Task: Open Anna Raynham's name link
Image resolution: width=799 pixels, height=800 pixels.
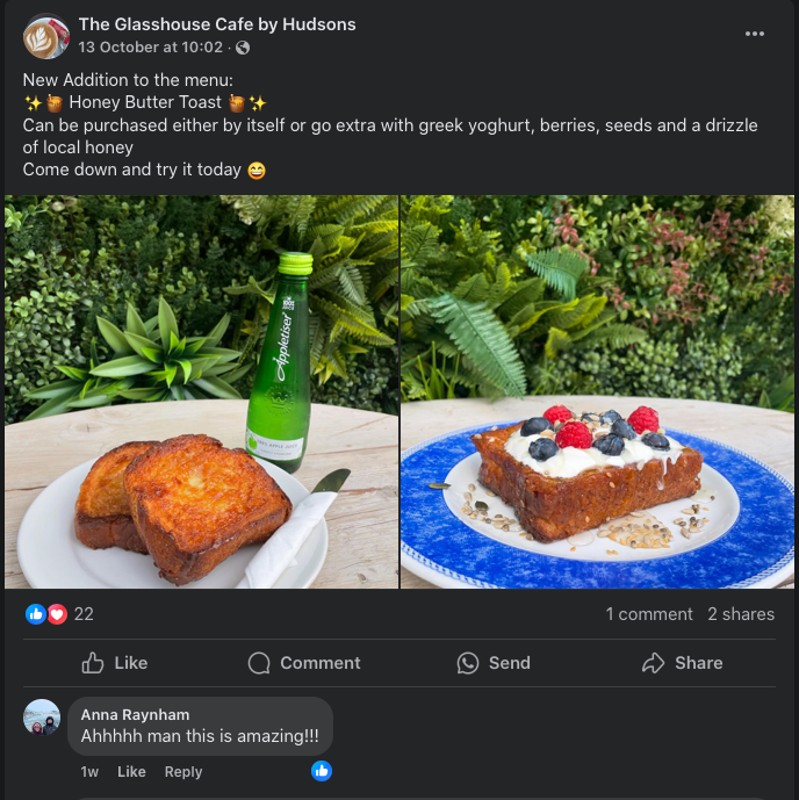Action: [135, 714]
